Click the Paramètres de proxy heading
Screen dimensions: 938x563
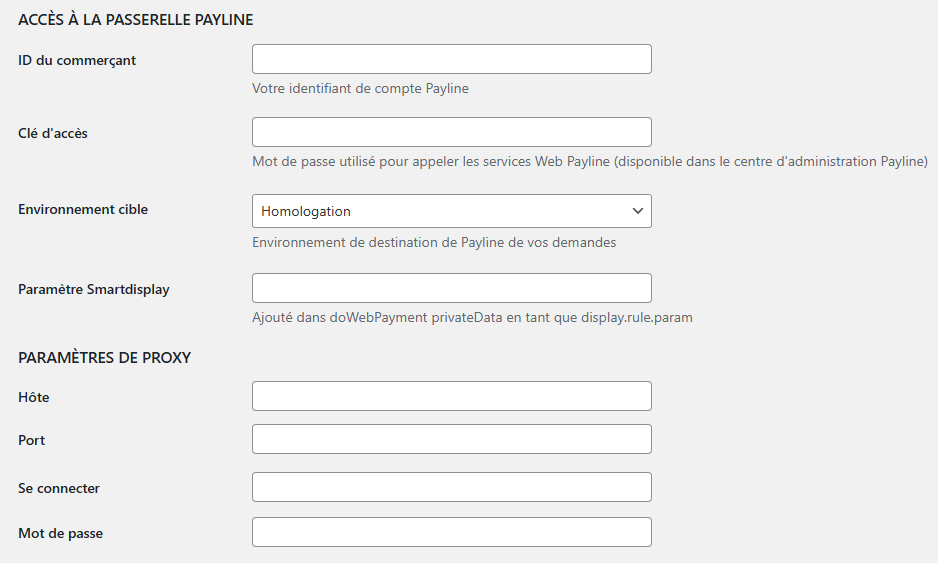pyautogui.click(x=105, y=358)
